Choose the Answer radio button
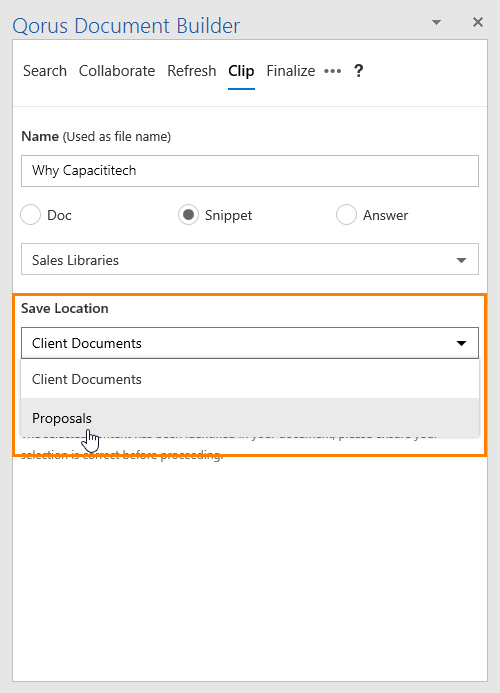This screenshot has height=693, width=500. (x=346, y=215)
